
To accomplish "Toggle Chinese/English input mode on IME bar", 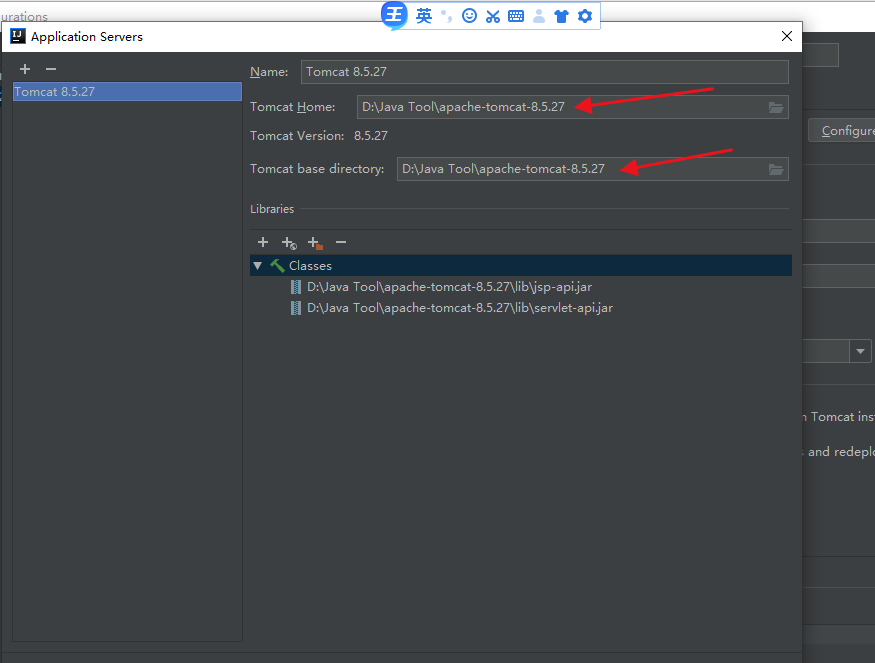I will (x=424, y=16).
